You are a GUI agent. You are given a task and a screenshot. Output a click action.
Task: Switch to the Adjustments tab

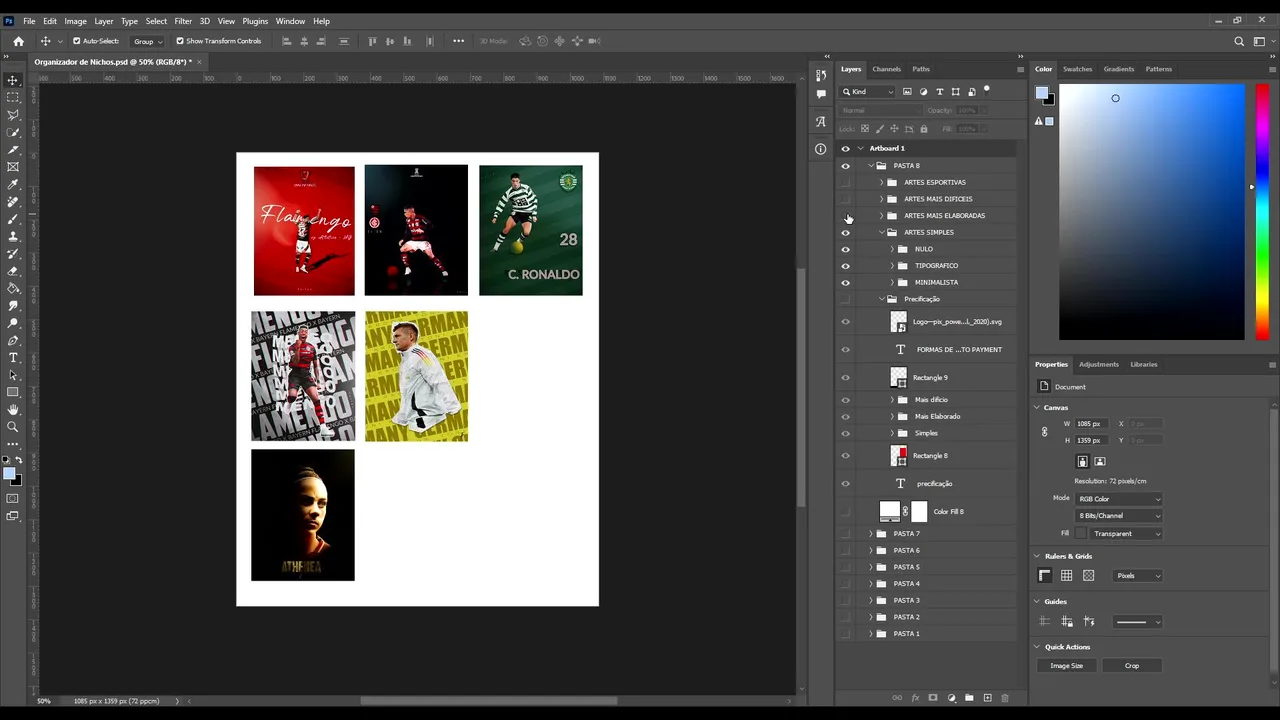coord(1099,364)
